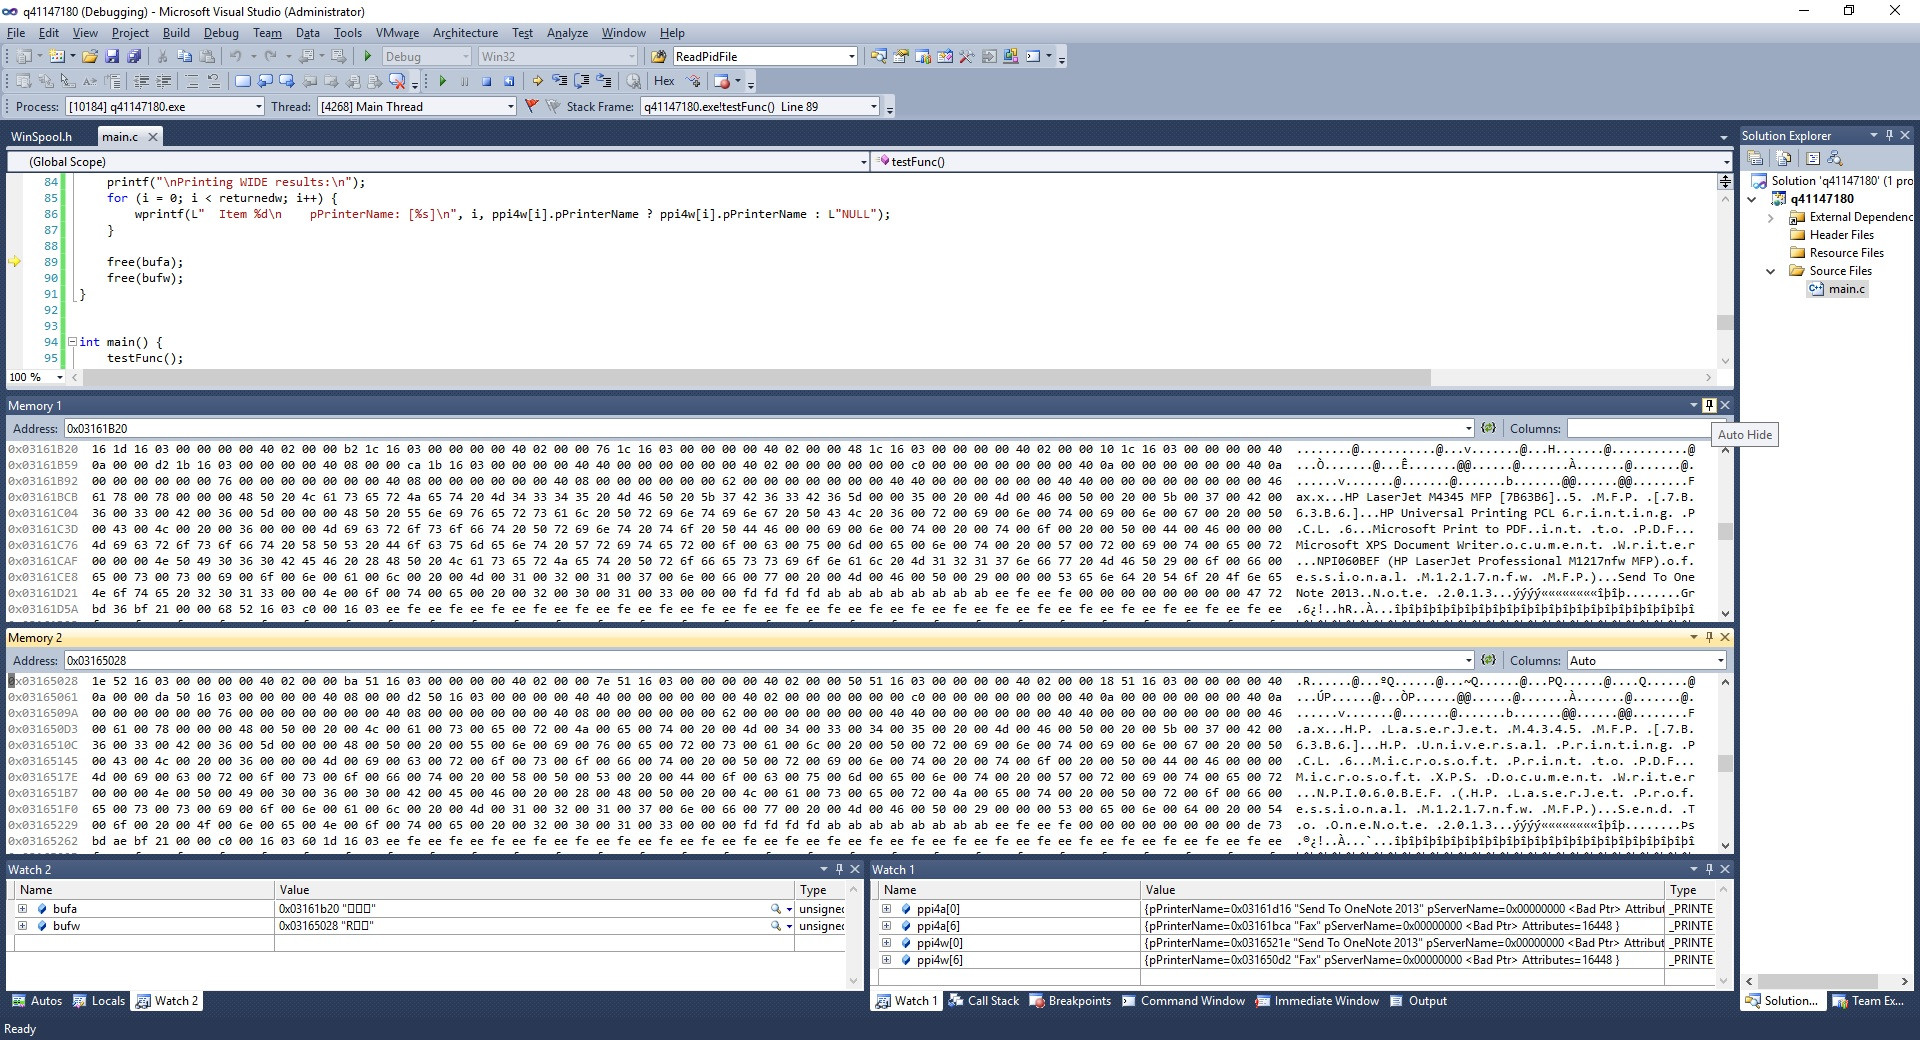Toggle Hex display button

coord(664,81)
